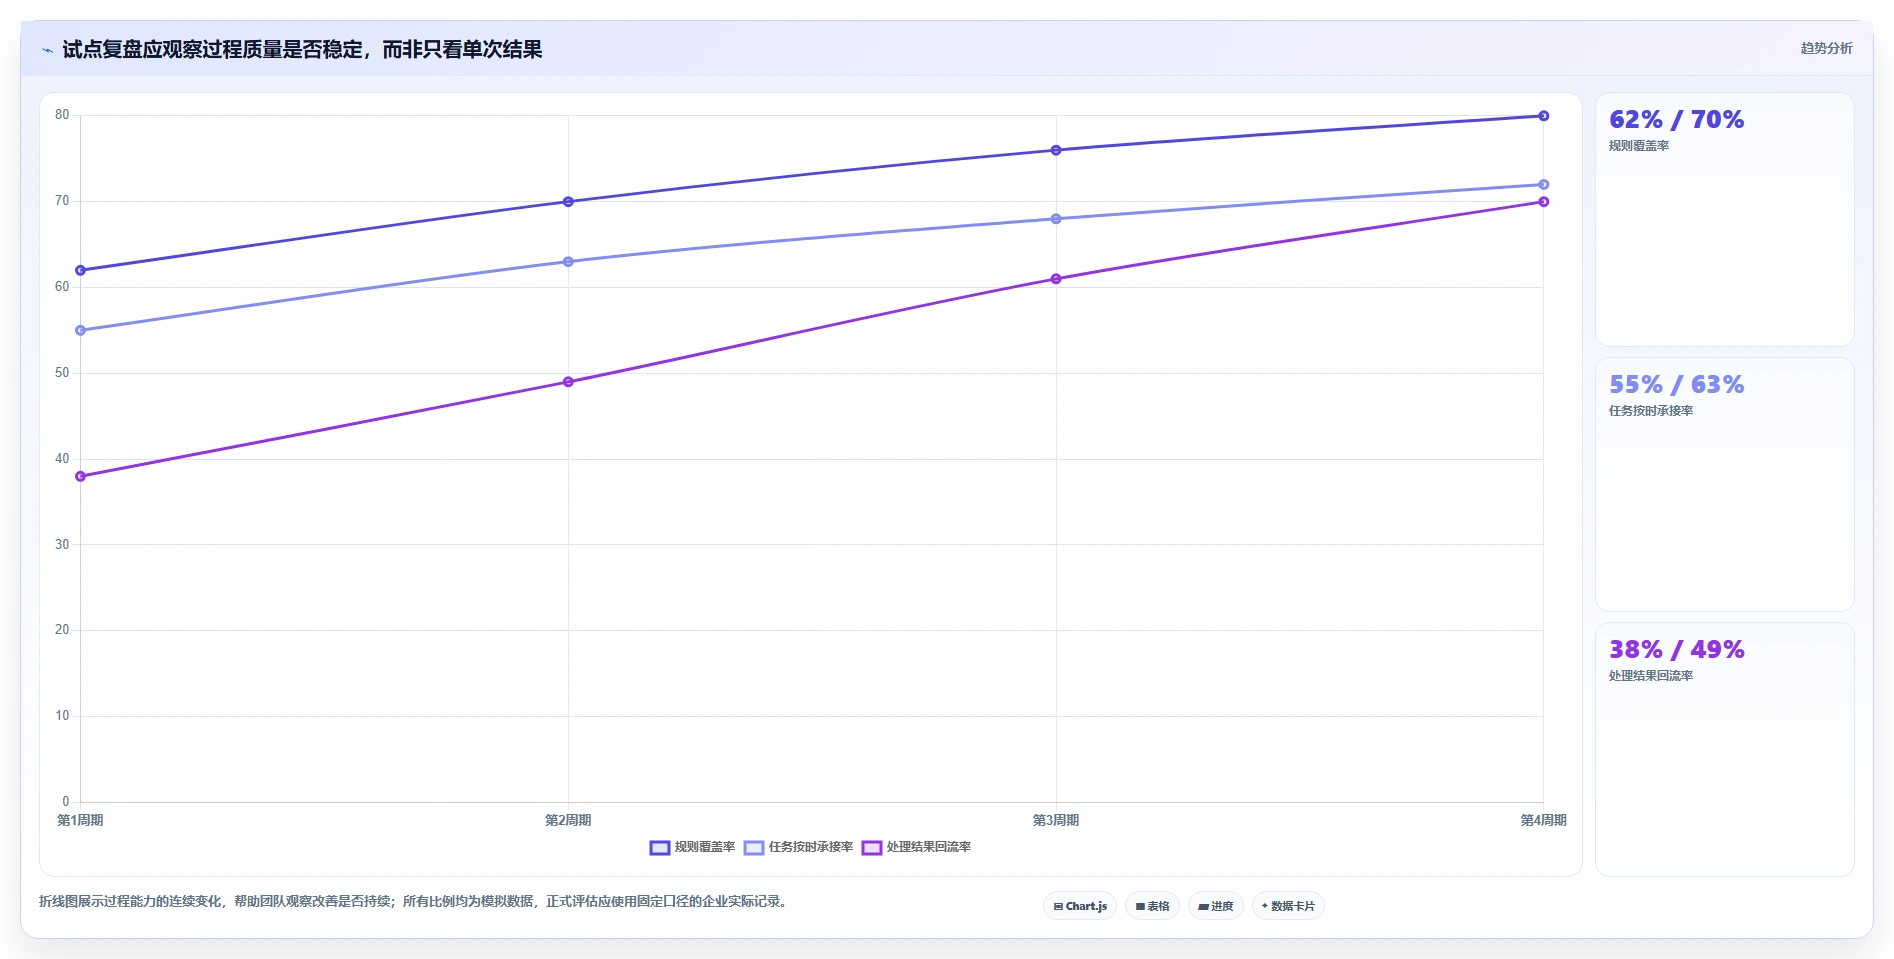Click the 第3周期 x-axis label

click(x=1056, y=820)
